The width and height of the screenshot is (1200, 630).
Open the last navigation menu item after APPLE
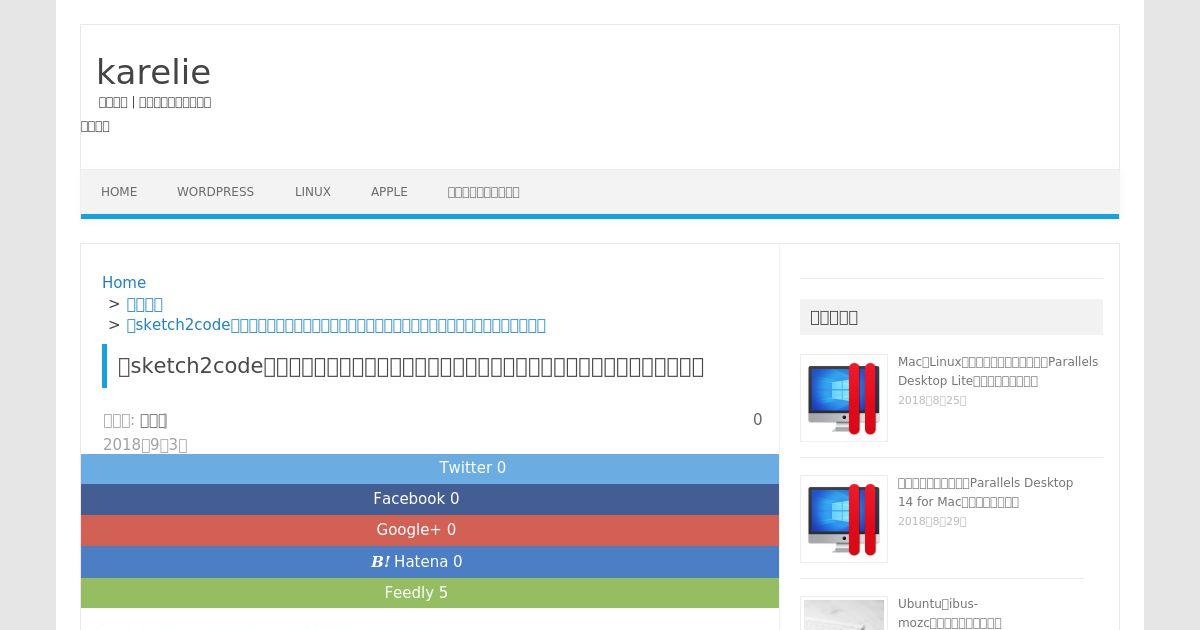pyautogui.click(x=483, y=192)
